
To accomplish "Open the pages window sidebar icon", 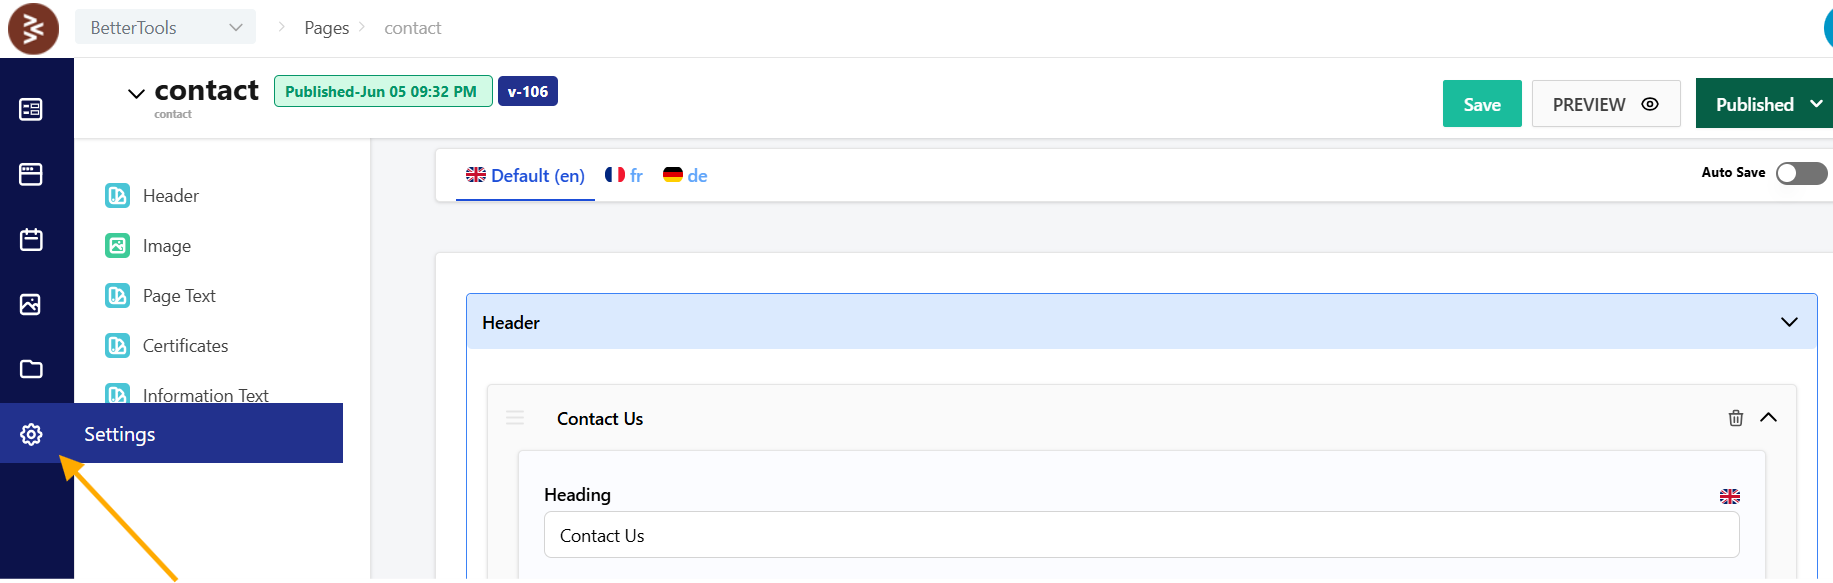I will point(31,175).
